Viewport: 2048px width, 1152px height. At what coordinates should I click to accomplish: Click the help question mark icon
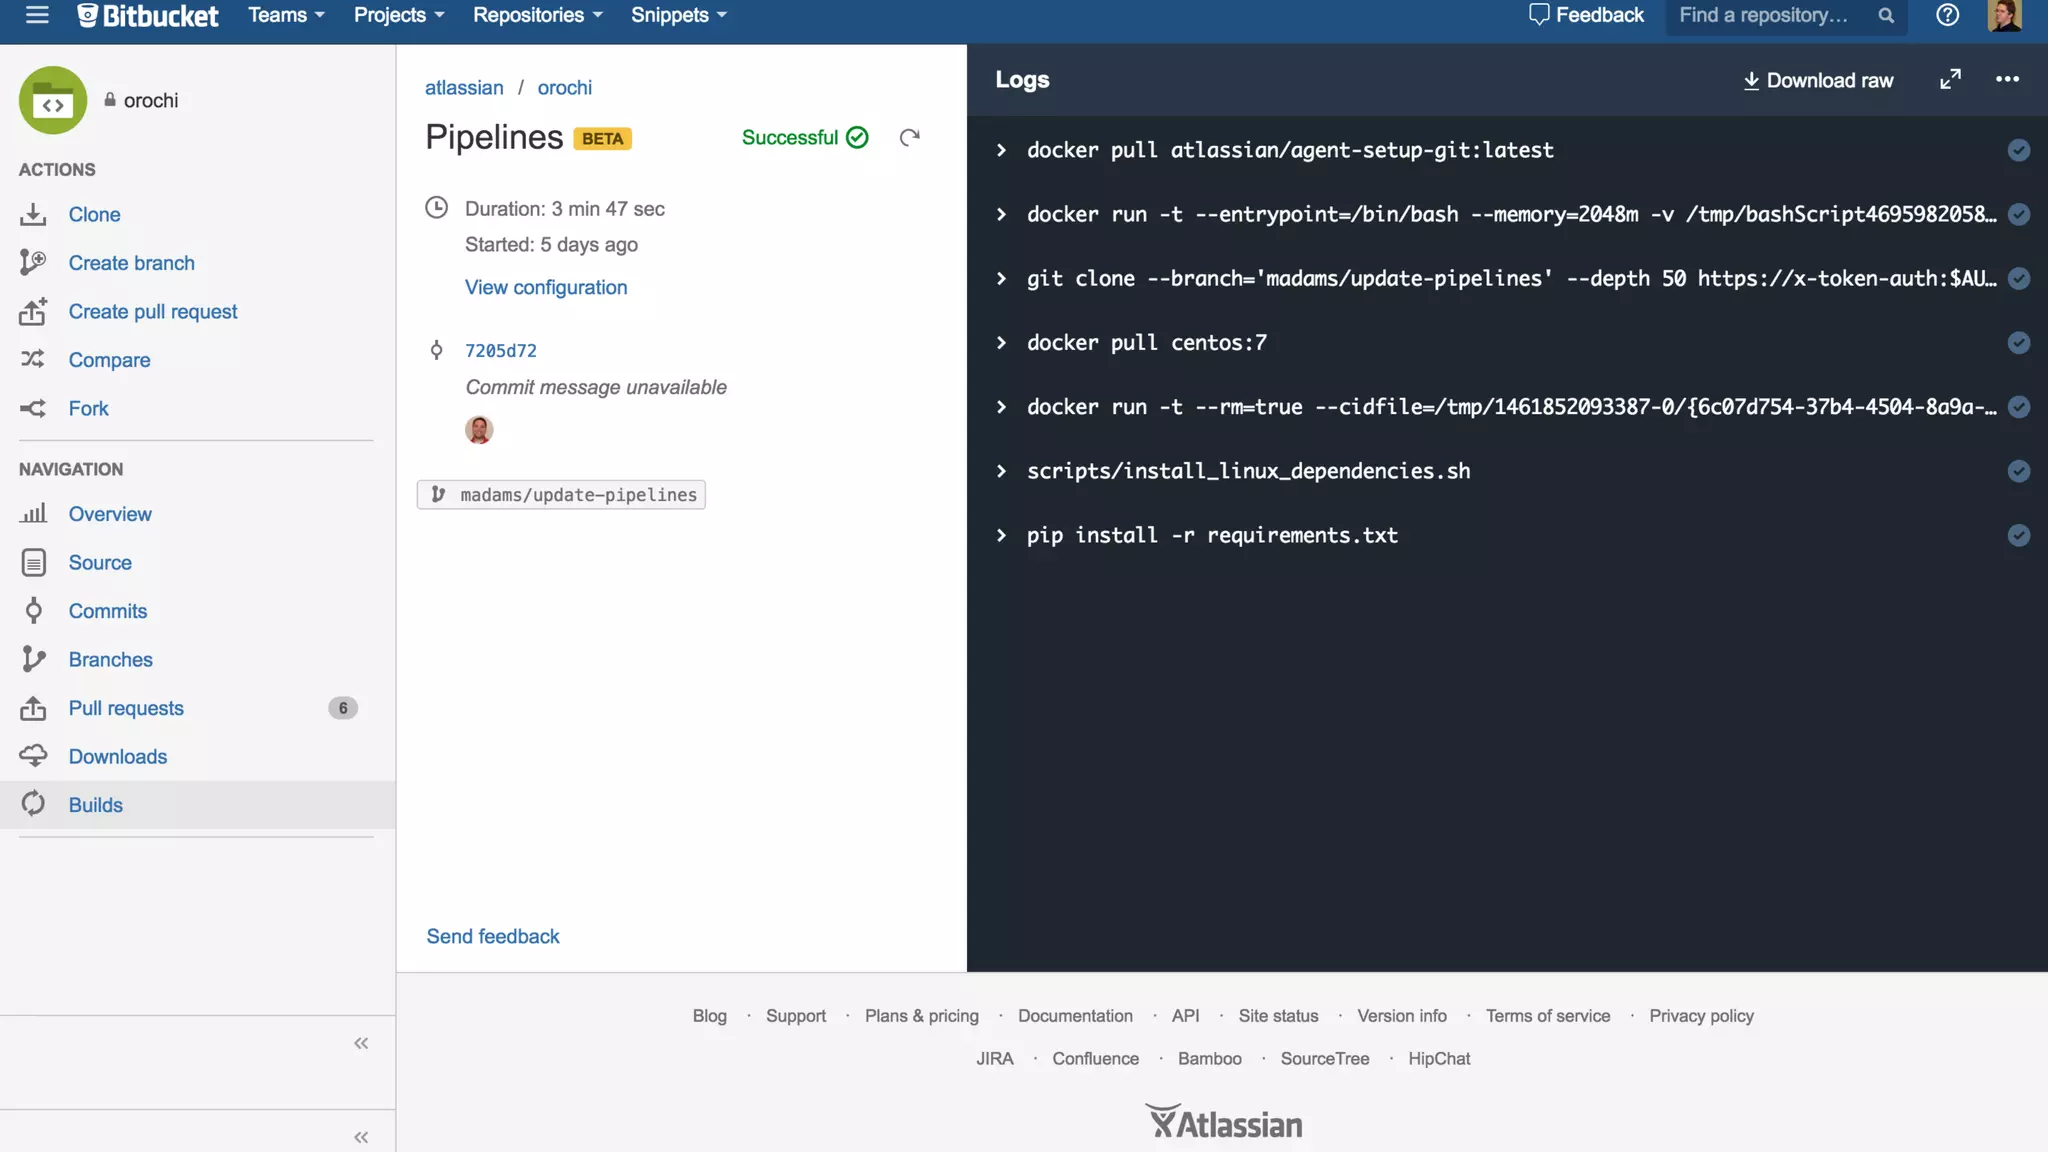pos(1947,15)
